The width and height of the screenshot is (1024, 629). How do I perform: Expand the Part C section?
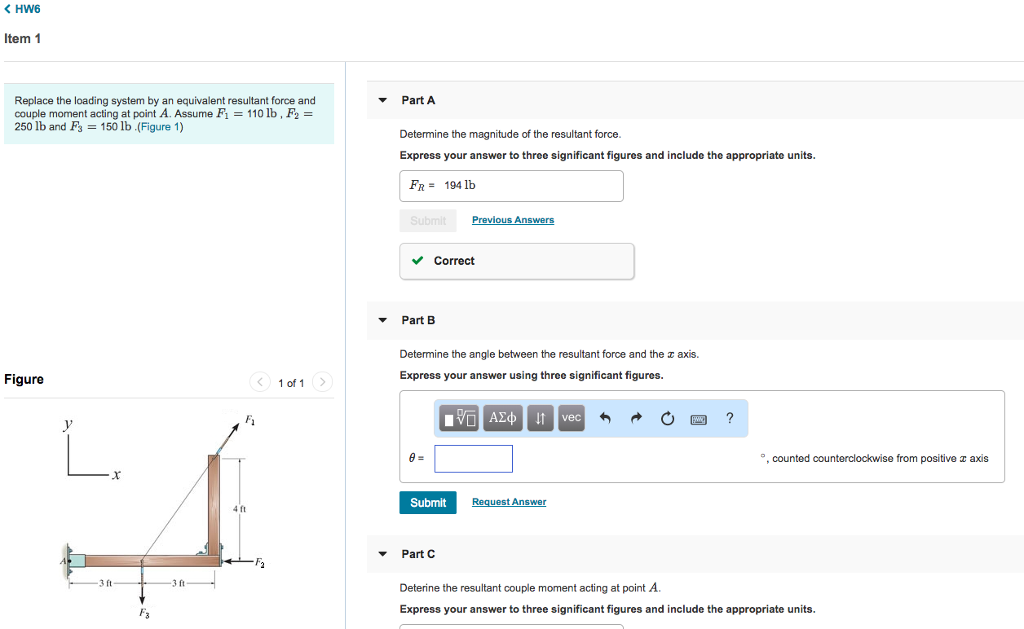382,554
